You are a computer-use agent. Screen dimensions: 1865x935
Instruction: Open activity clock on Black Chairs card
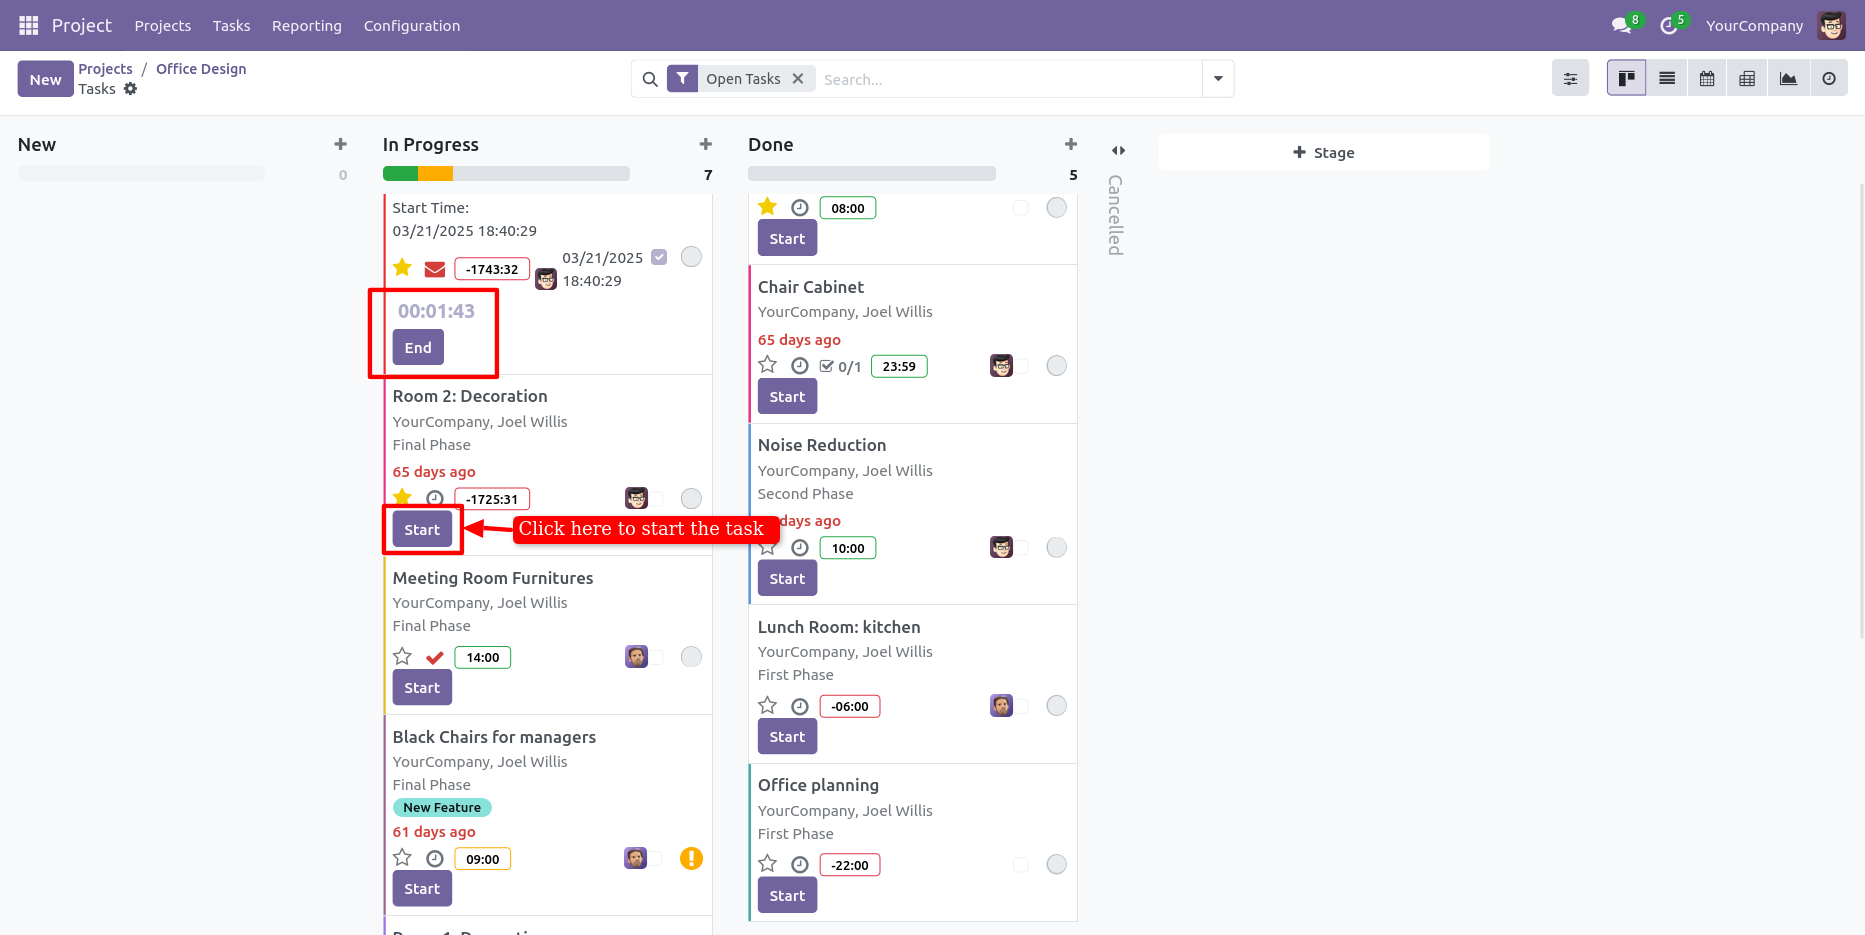[435, 858]
